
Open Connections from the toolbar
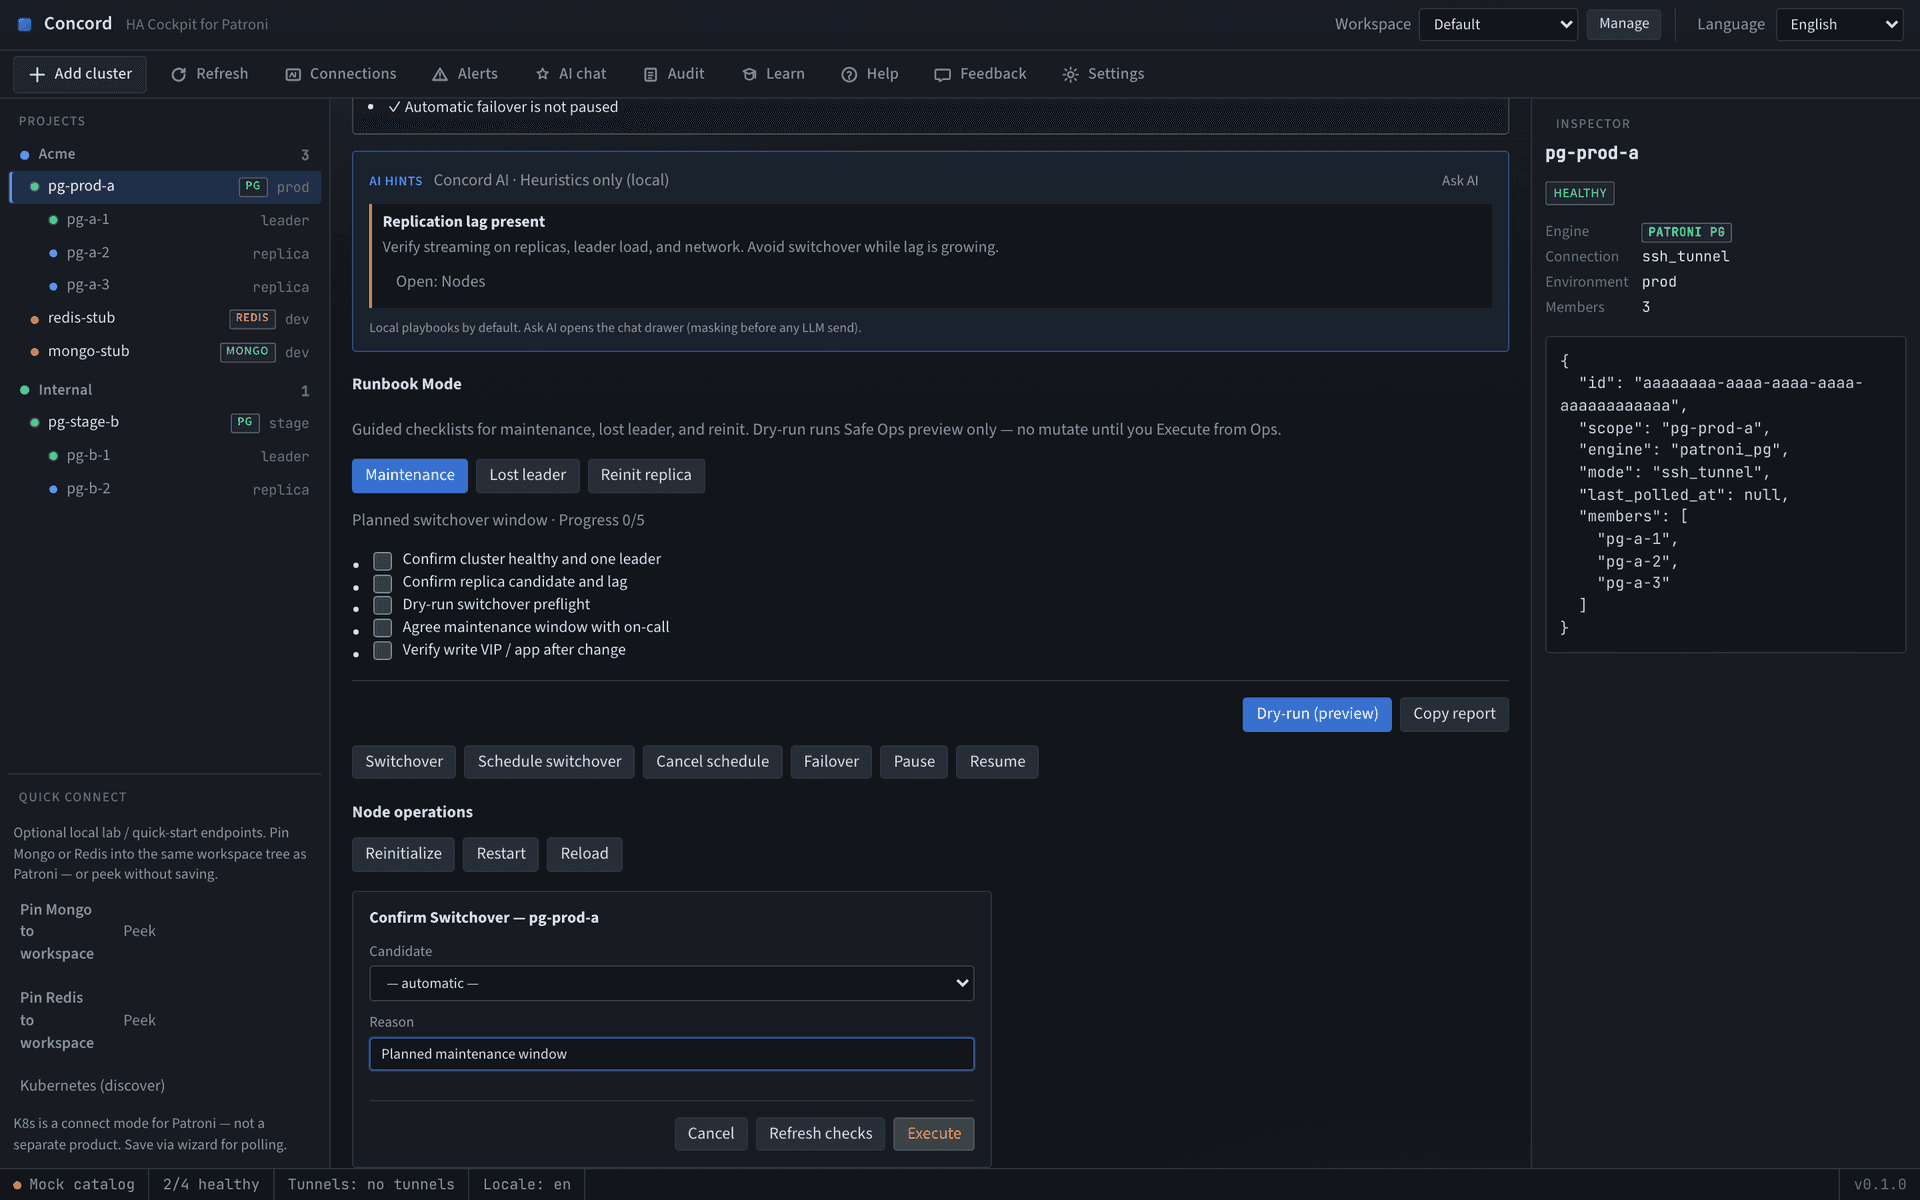point(341,74)
